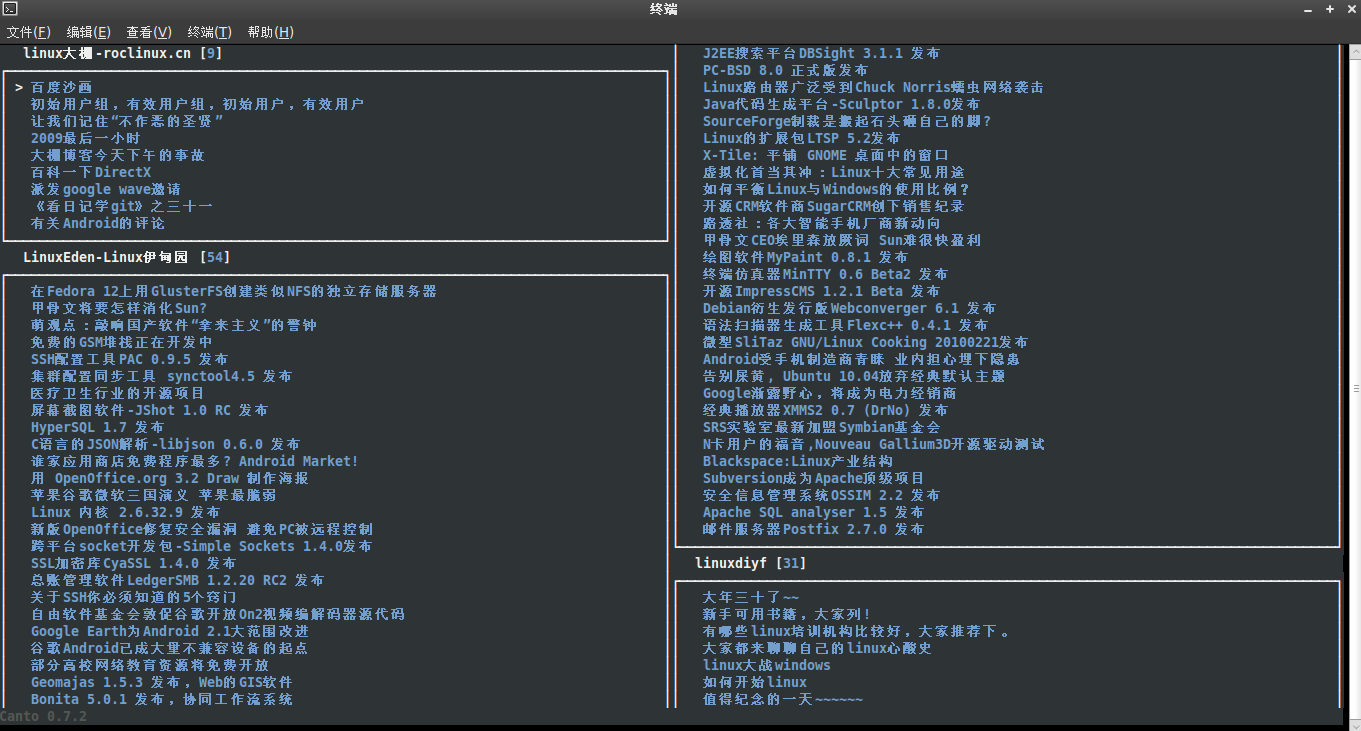Screen dimensions: 1361x731
Task: Click the terminal icon in the title bar
Action: [9, 9]
